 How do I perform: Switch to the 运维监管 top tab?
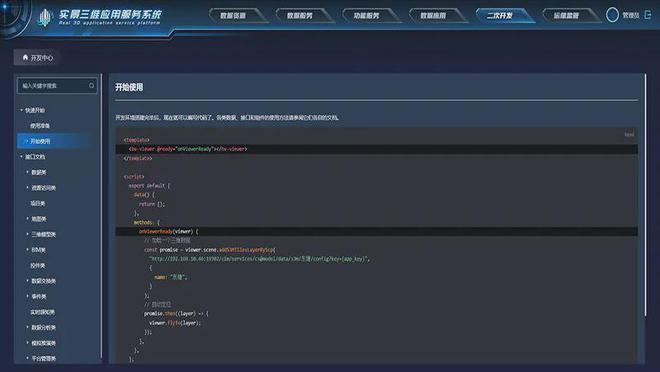[567, 16]
